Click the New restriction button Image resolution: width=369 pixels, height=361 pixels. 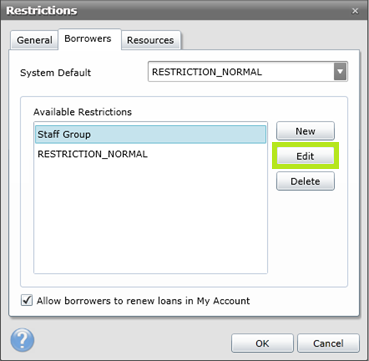tap(305, 131)
